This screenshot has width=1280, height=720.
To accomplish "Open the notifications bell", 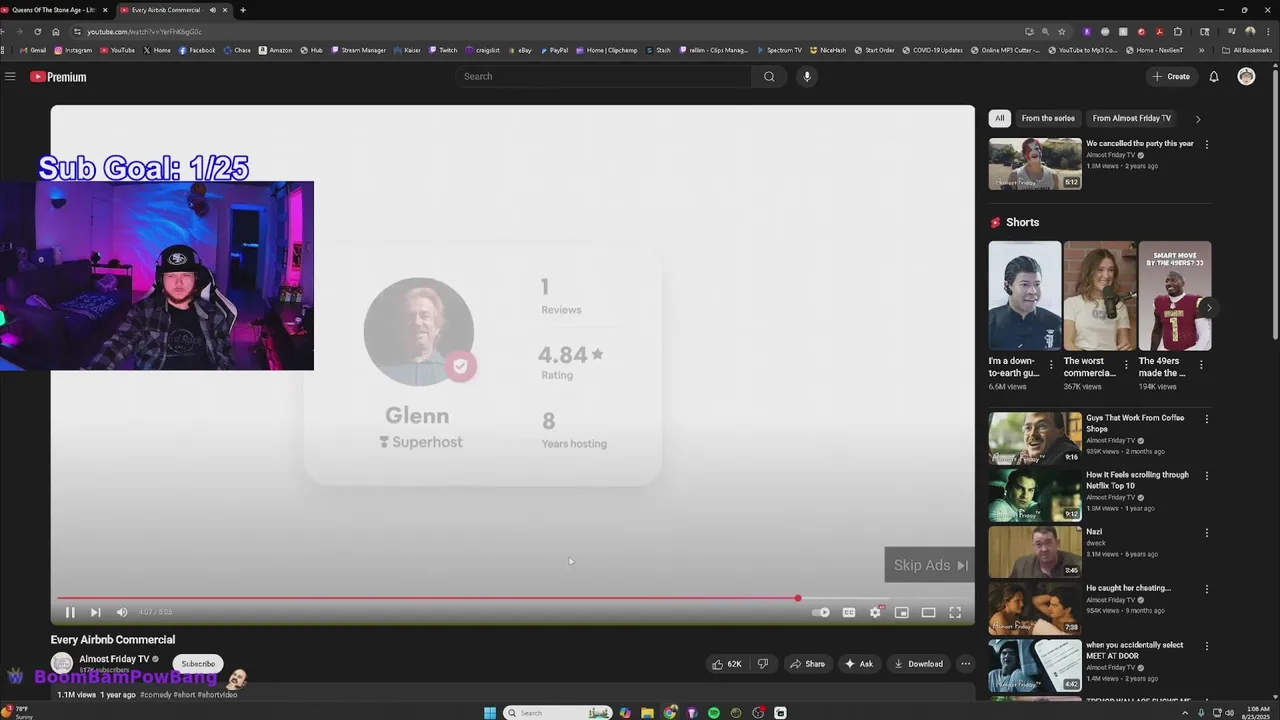I will point(1214,76).
